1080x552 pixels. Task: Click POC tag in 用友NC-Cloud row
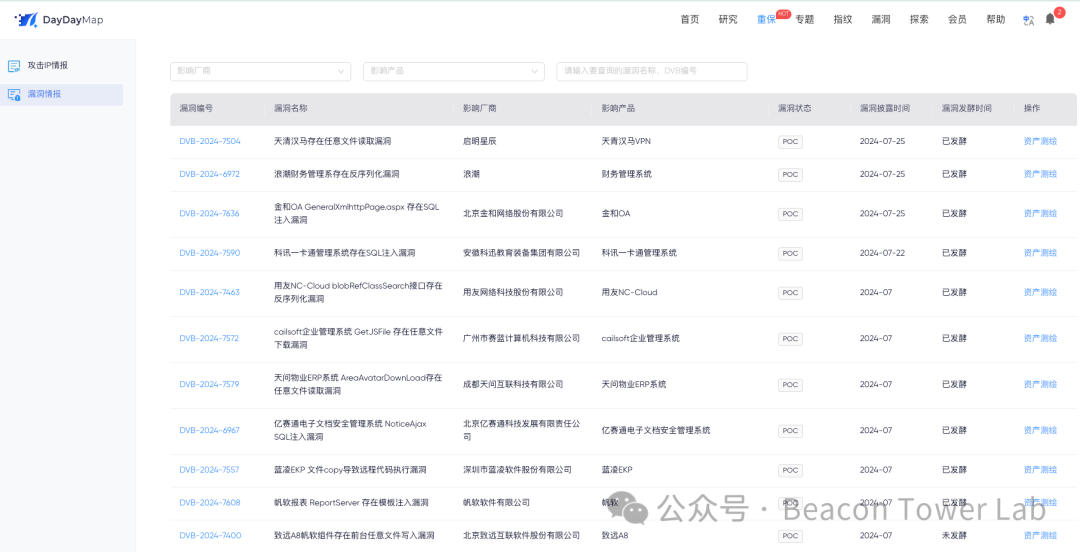790,293
